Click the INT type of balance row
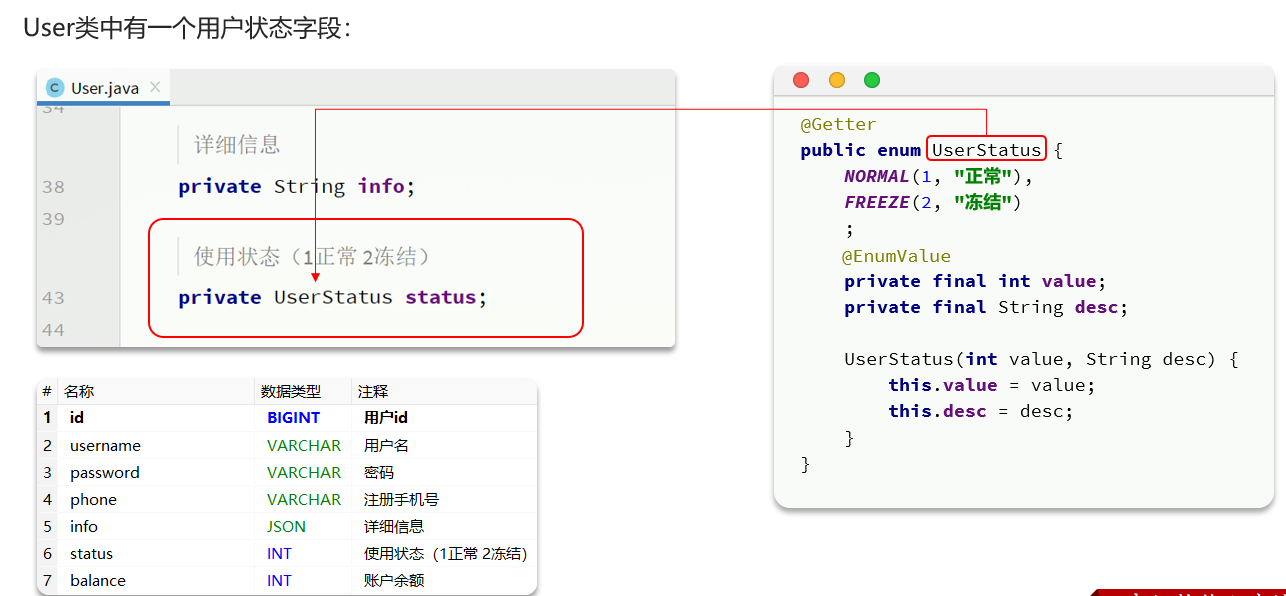The height and width of the screenshot is (596, 1286). [279, 580]
